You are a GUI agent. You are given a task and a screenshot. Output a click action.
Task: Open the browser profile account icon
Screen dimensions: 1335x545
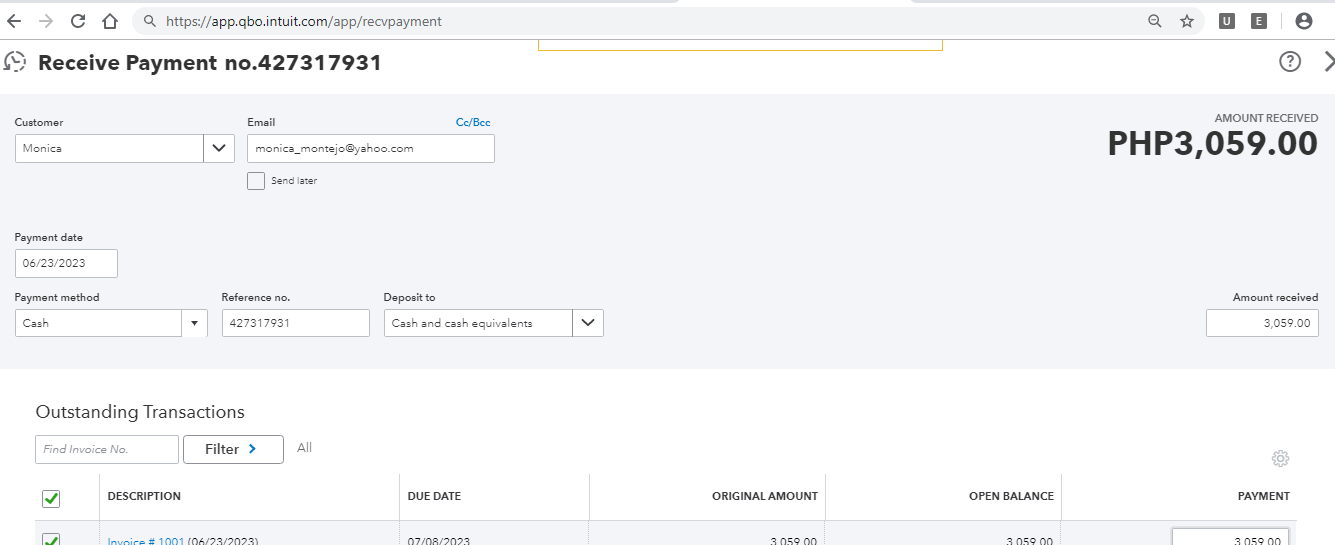1303,21
